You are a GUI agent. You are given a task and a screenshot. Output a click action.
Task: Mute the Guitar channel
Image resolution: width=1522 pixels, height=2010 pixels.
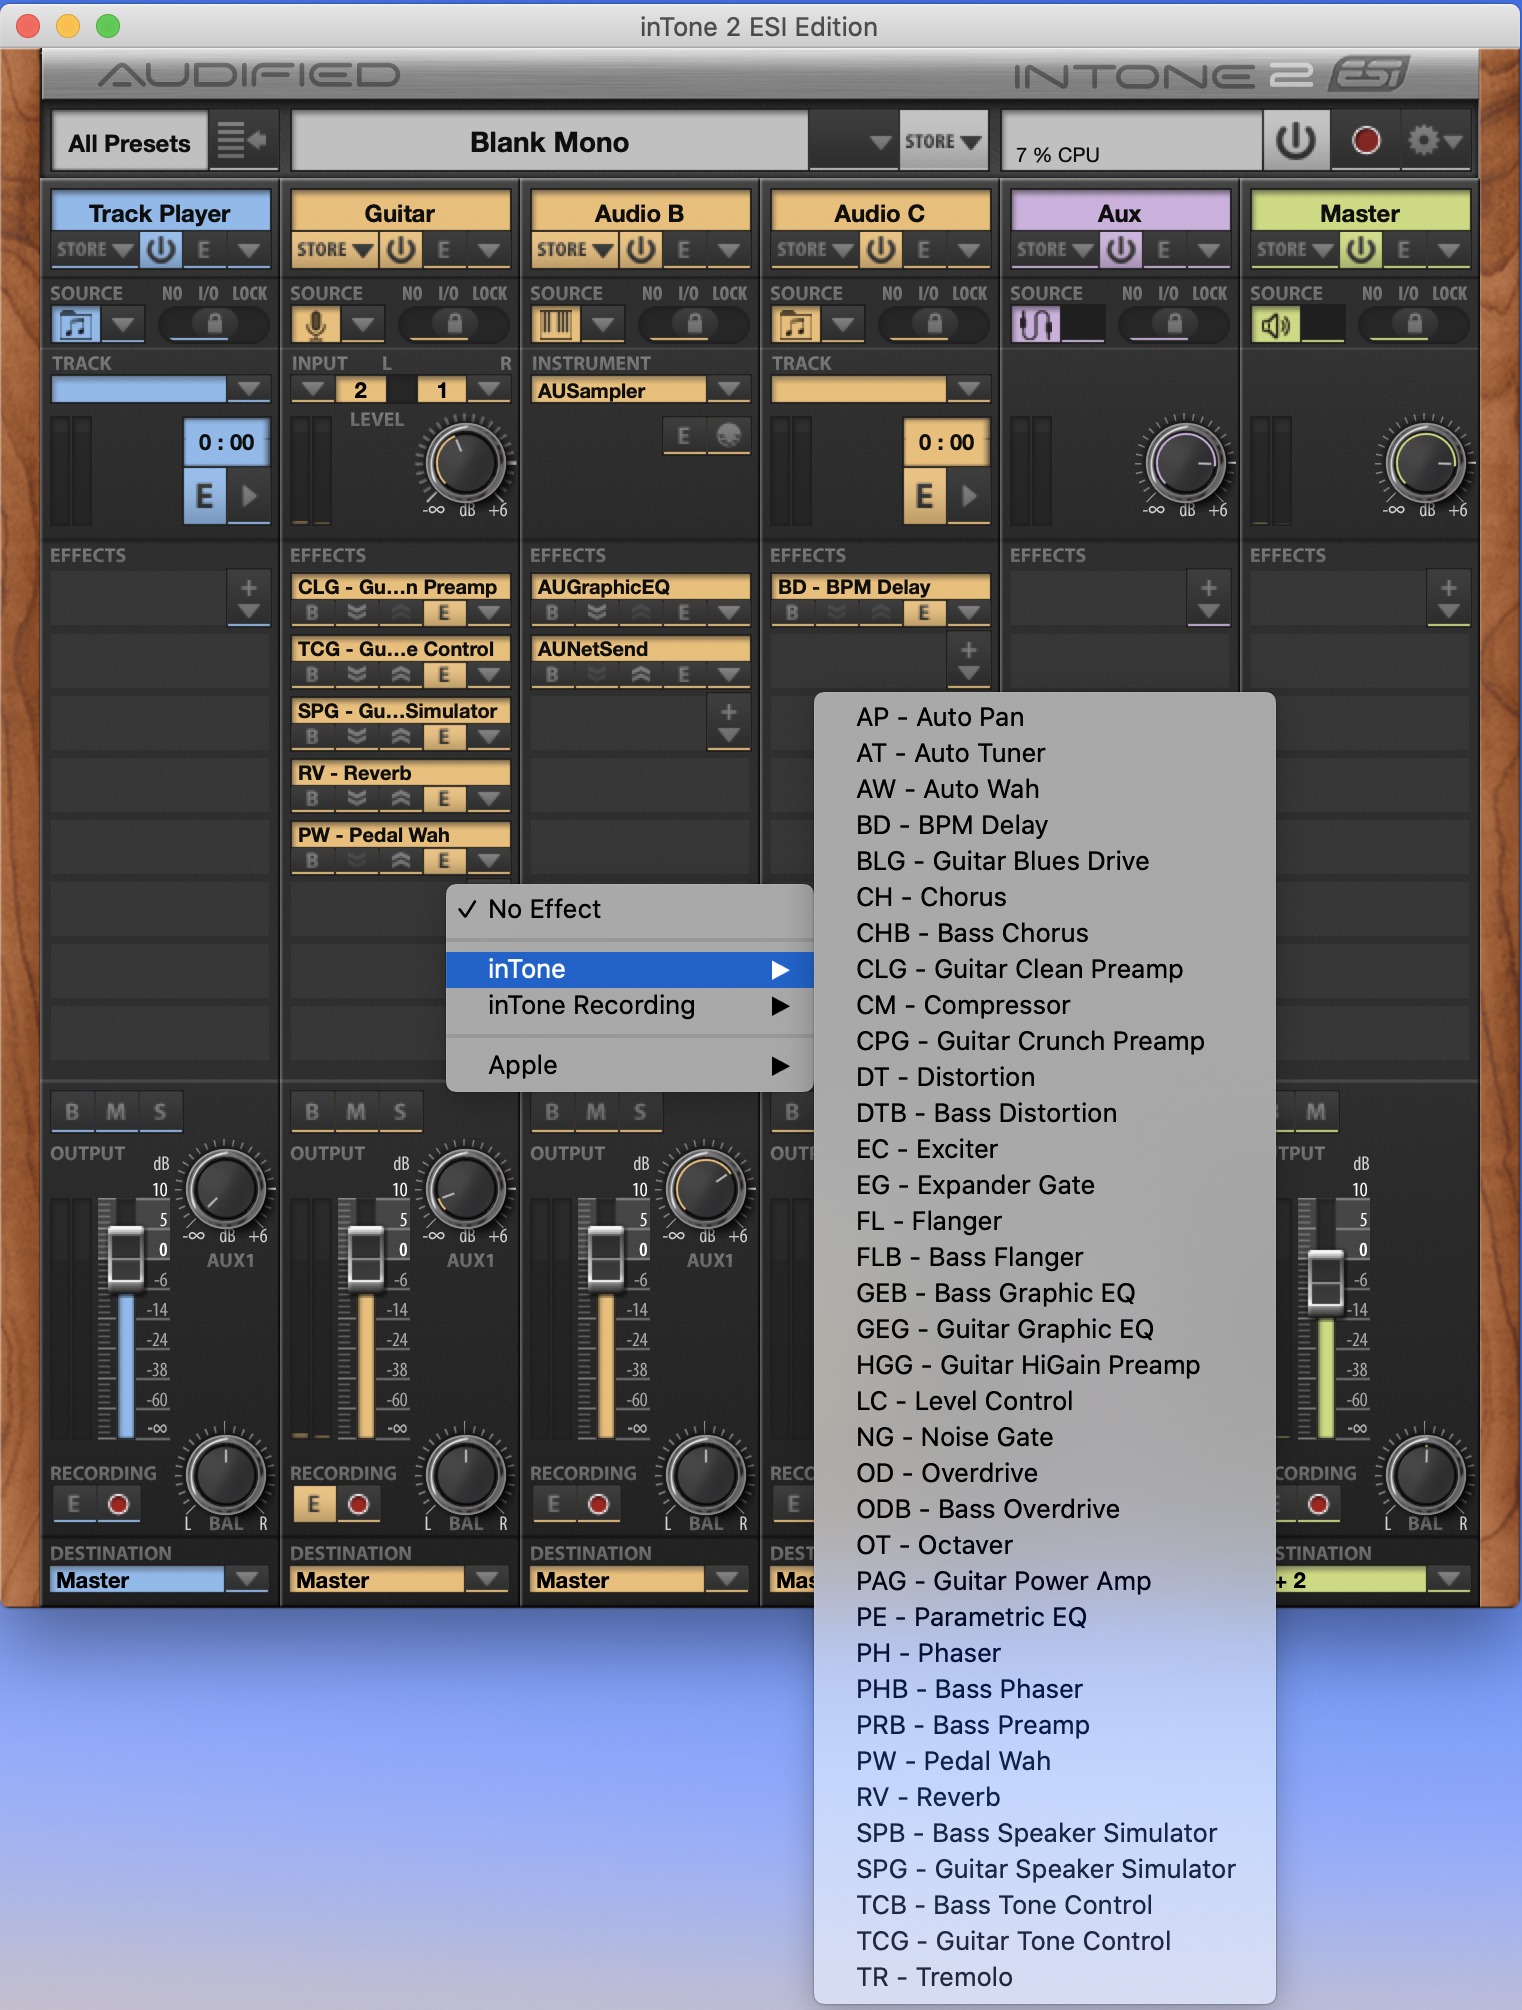pos(356,1111)
